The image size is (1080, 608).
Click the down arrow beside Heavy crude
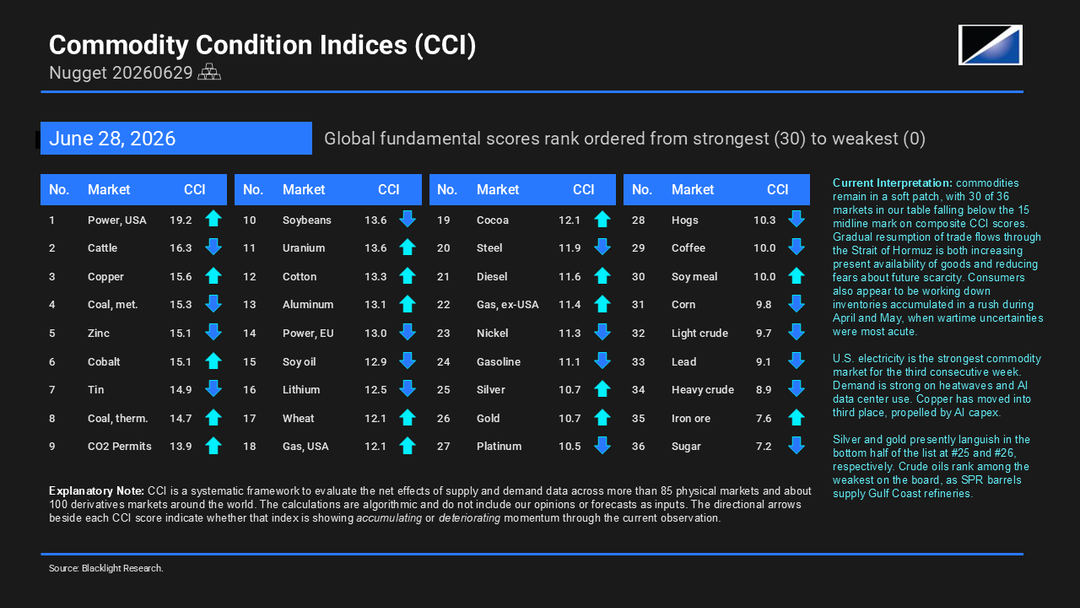click(797, 389)
